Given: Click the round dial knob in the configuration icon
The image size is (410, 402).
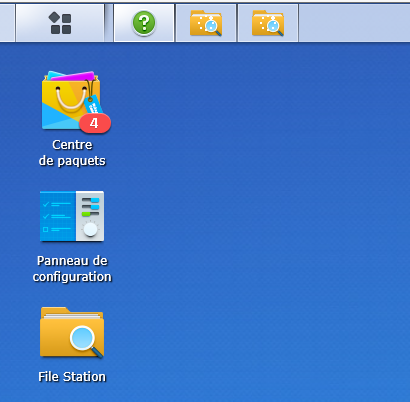Looking at the screenshot, I should coord(90,229).
